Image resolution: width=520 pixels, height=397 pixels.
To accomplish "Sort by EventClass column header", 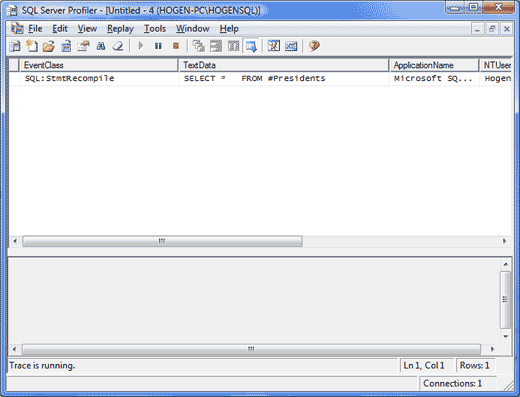I will click(x=99, y=65).
